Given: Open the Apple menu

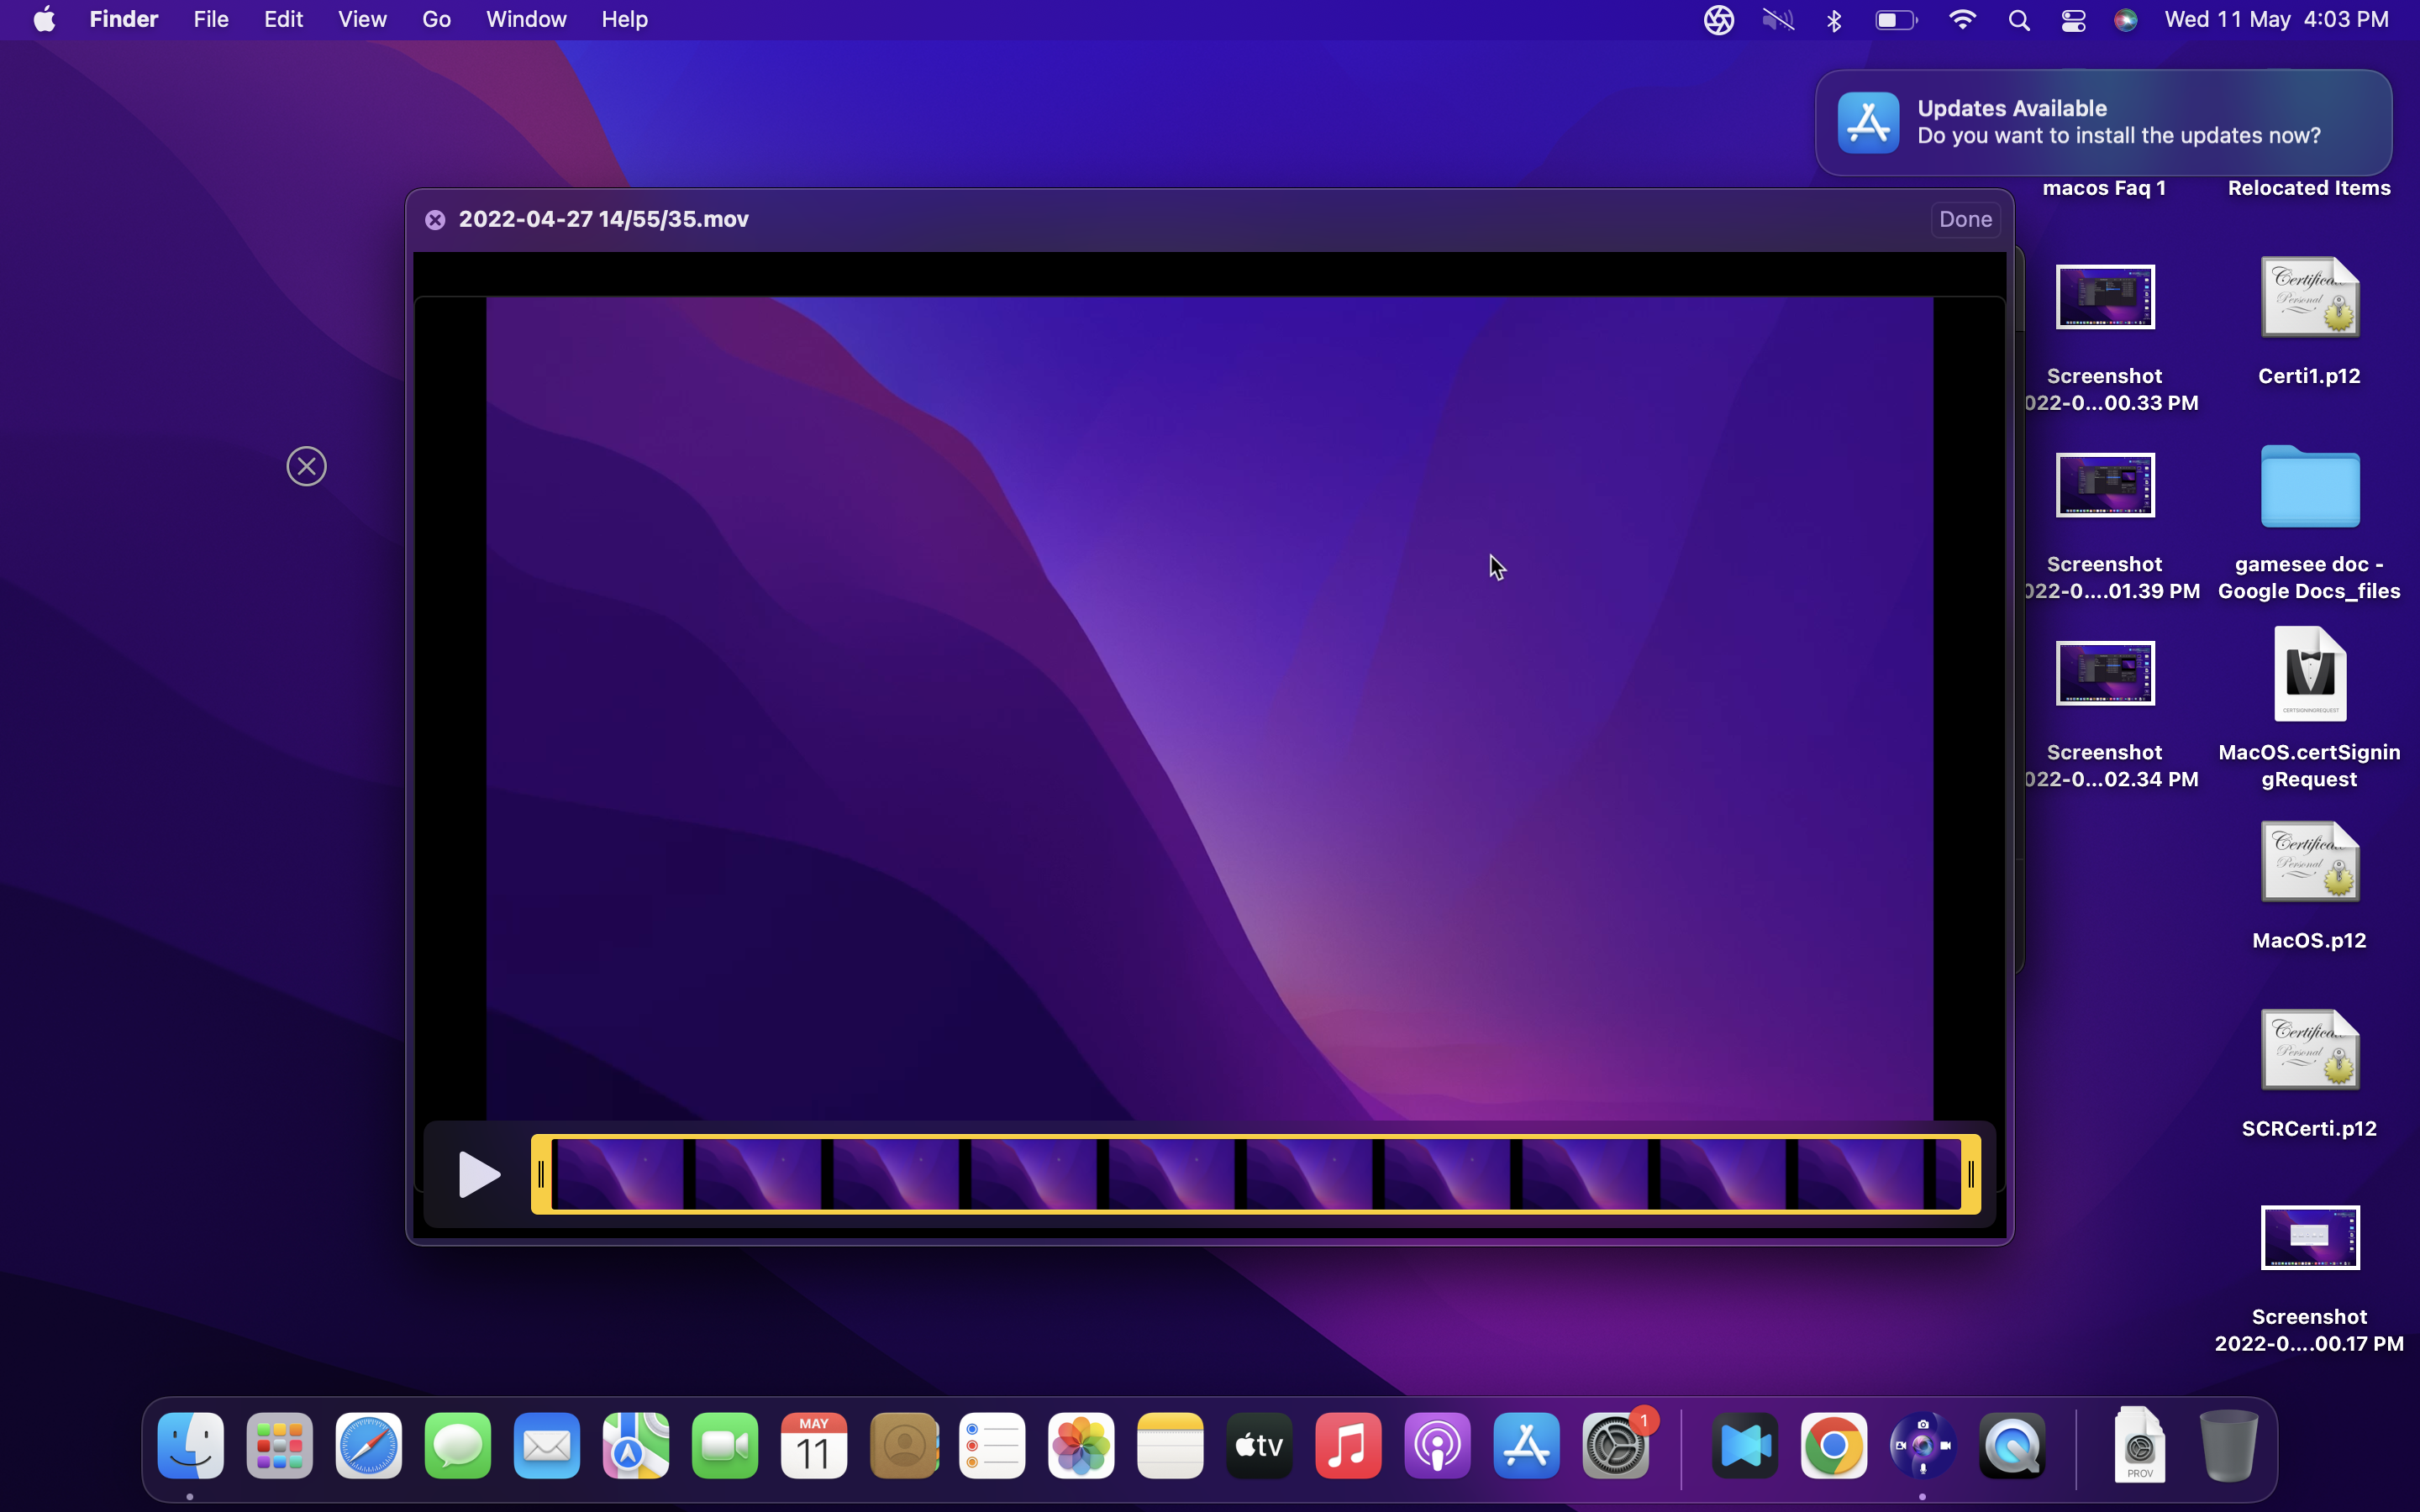Looking at the screenshot, I should pyautogui.click(x=44, y=19).
